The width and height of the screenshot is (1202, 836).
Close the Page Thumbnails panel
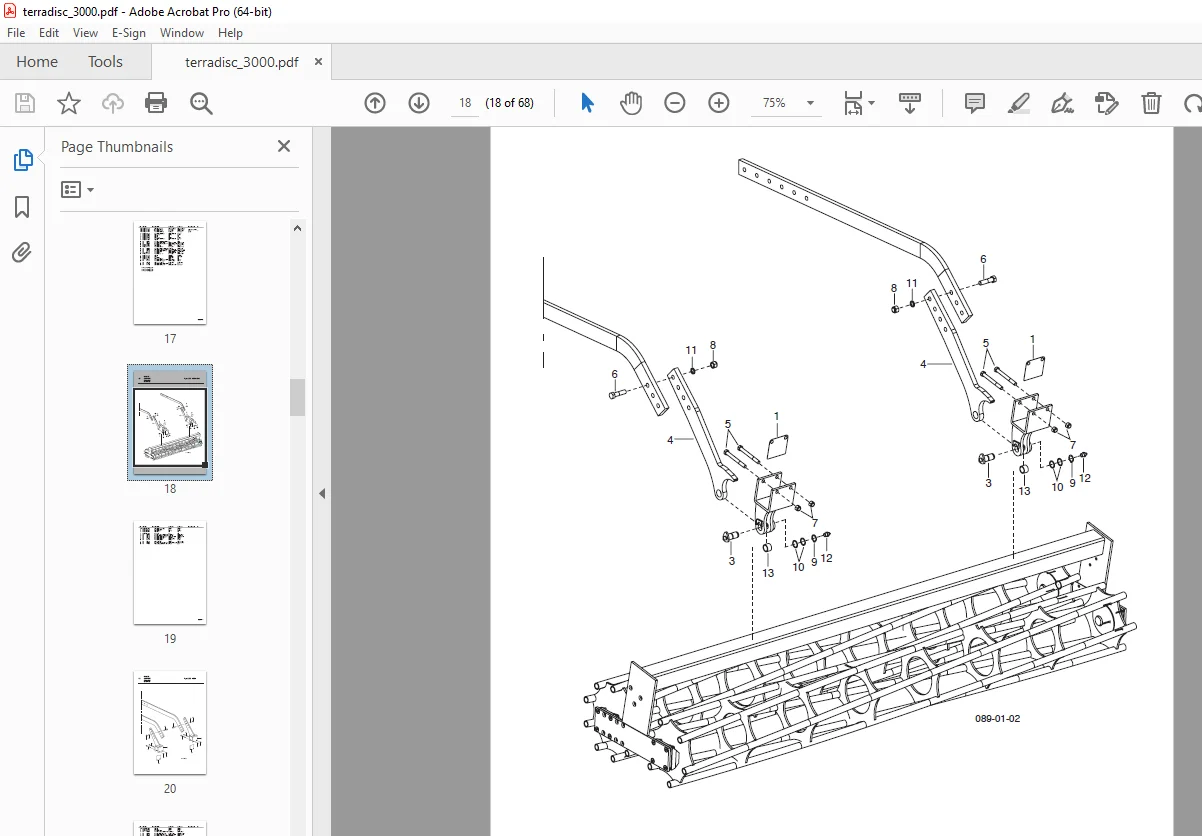284,146
